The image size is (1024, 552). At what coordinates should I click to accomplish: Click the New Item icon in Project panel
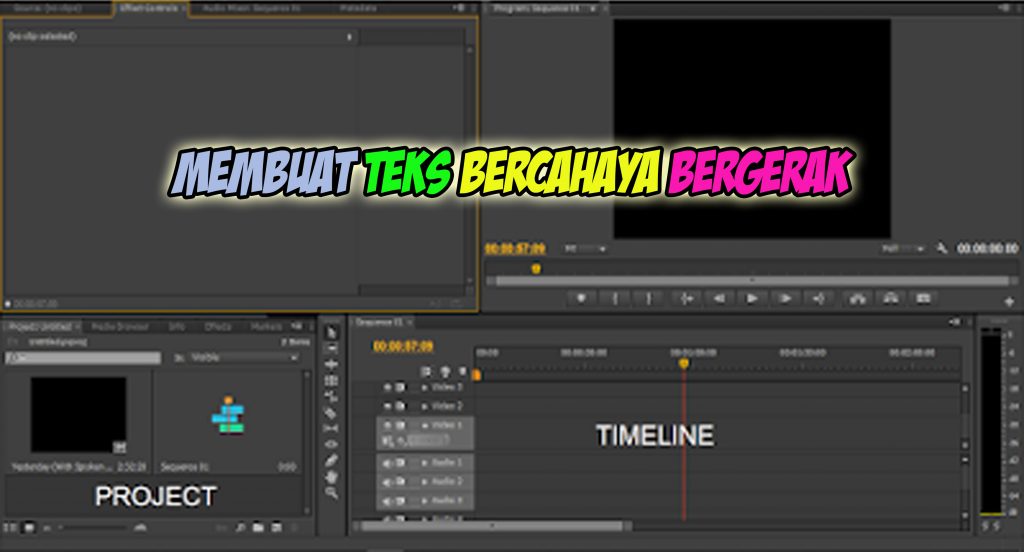(277, 528)
